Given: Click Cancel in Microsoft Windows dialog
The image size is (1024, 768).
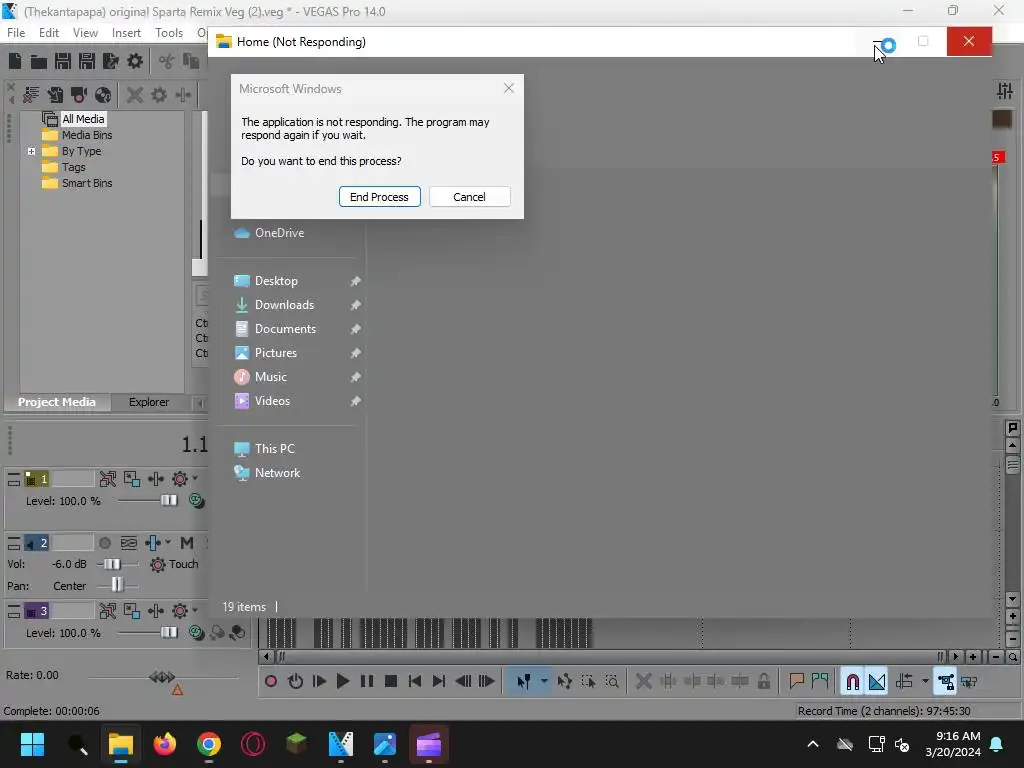Looking at the screenshot, I should [x=470, y=197].
